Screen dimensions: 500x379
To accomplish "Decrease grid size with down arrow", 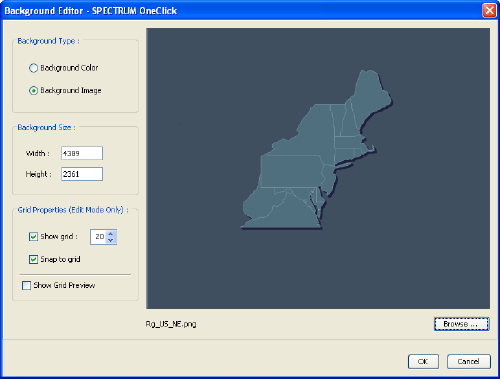I will tap(111, 240).
